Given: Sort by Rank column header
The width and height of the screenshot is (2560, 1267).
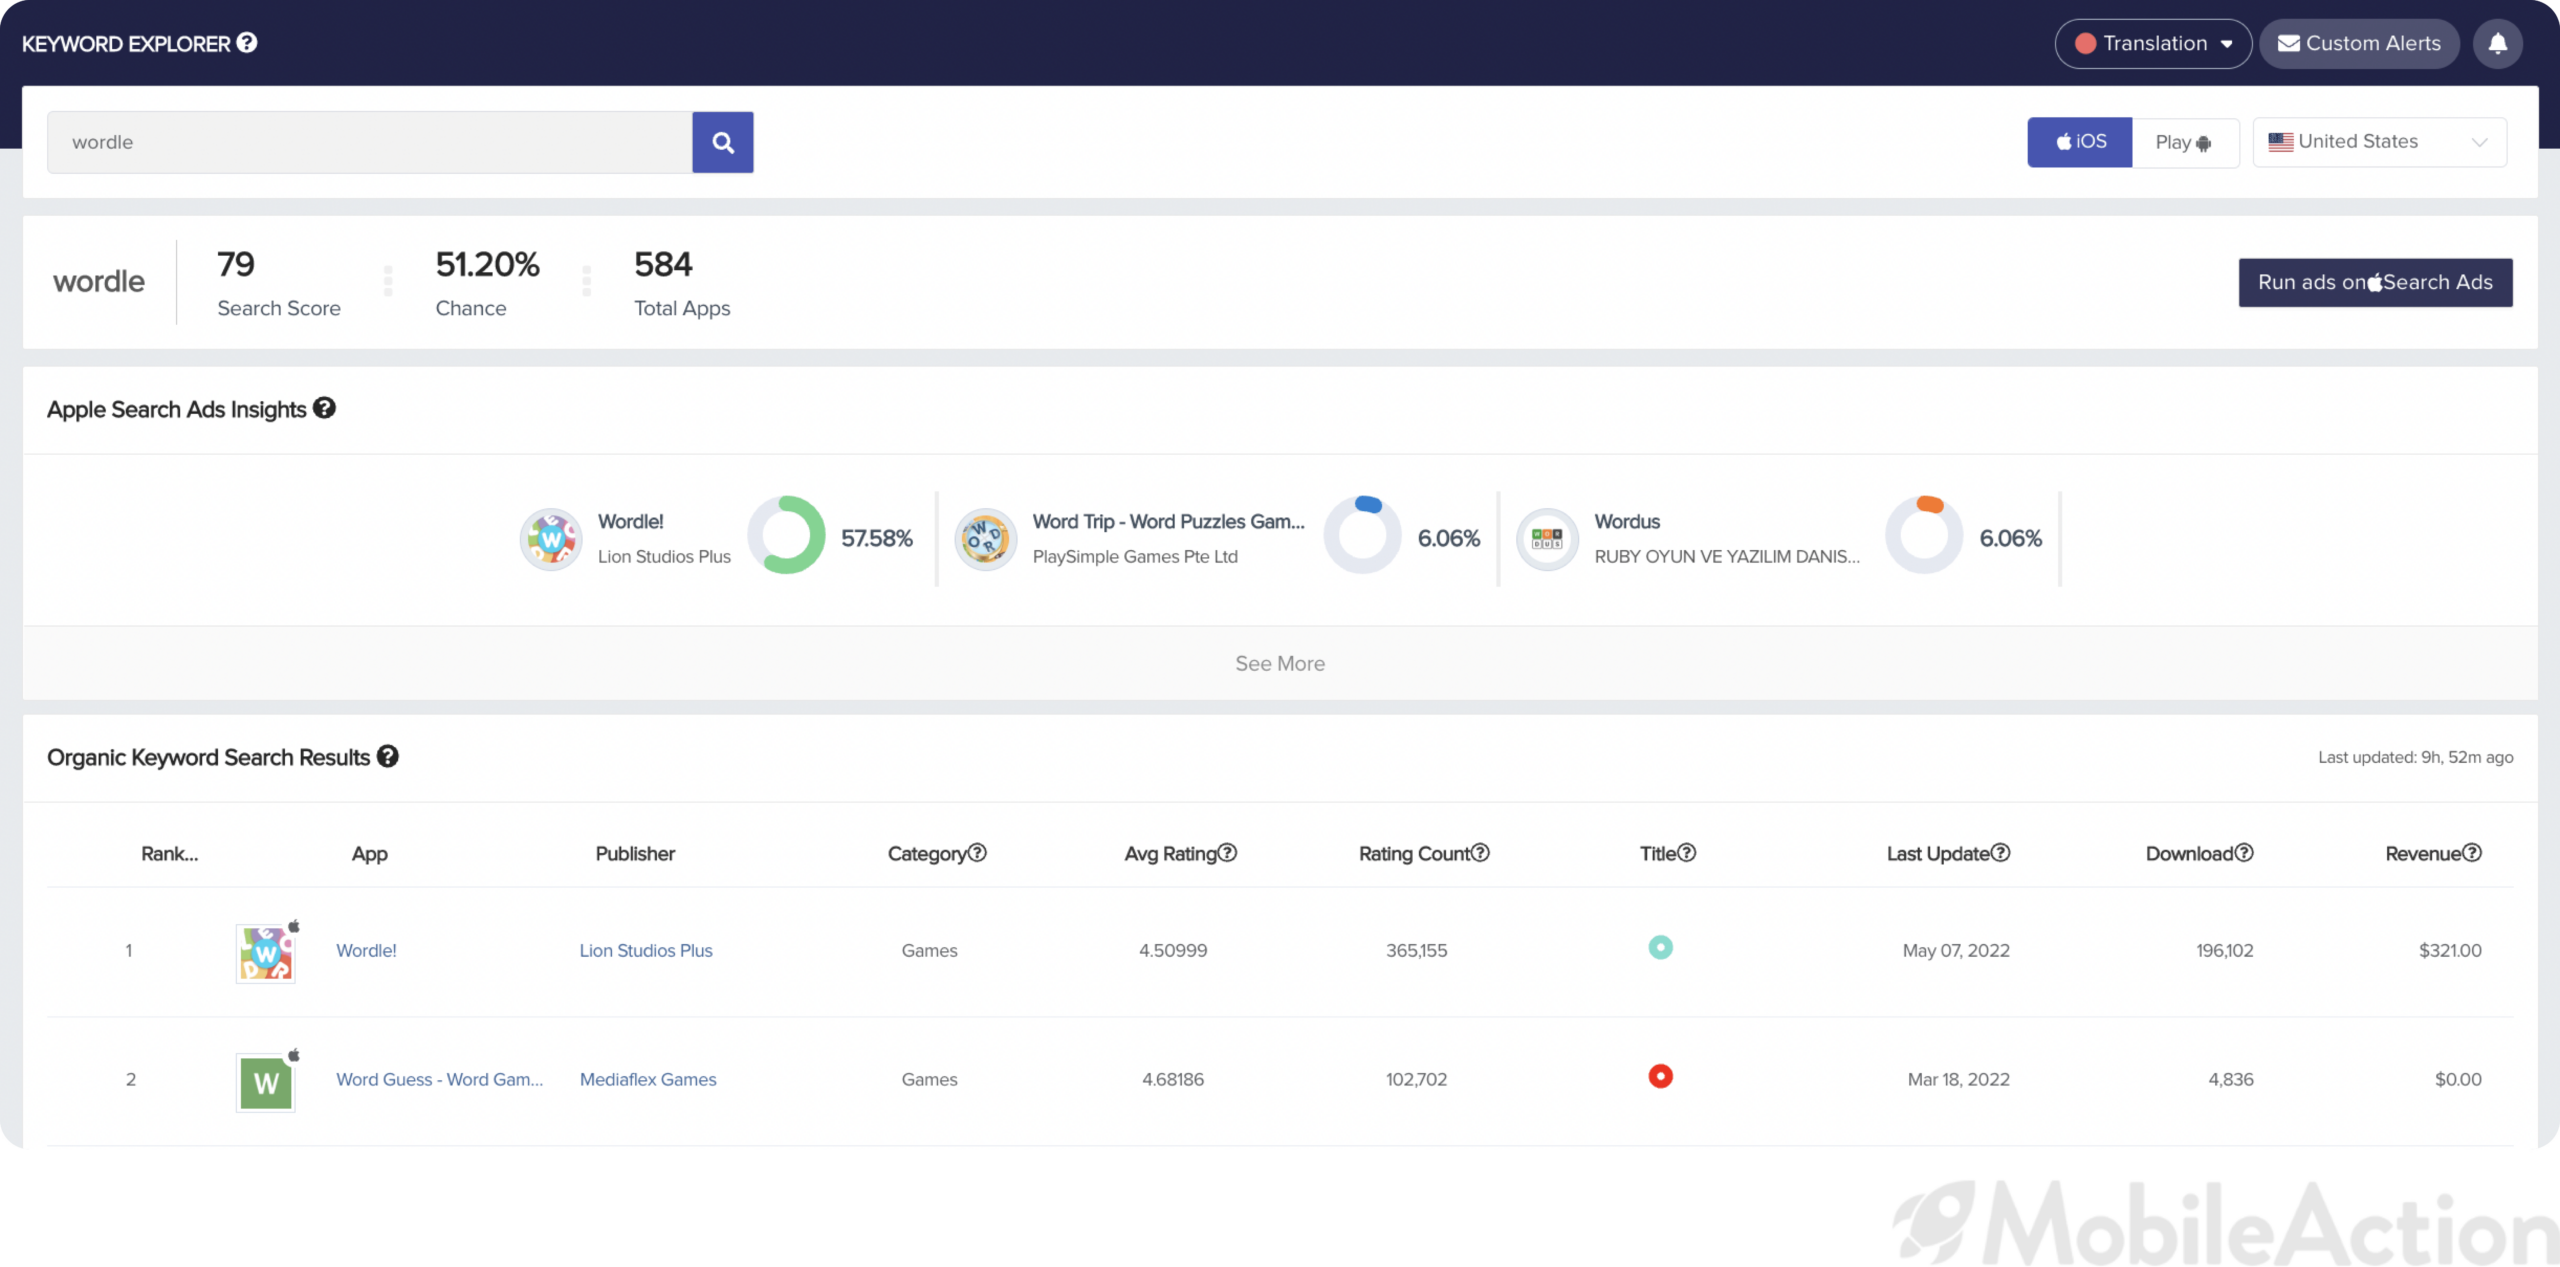Looking at the screenshot, I should 170,854.
